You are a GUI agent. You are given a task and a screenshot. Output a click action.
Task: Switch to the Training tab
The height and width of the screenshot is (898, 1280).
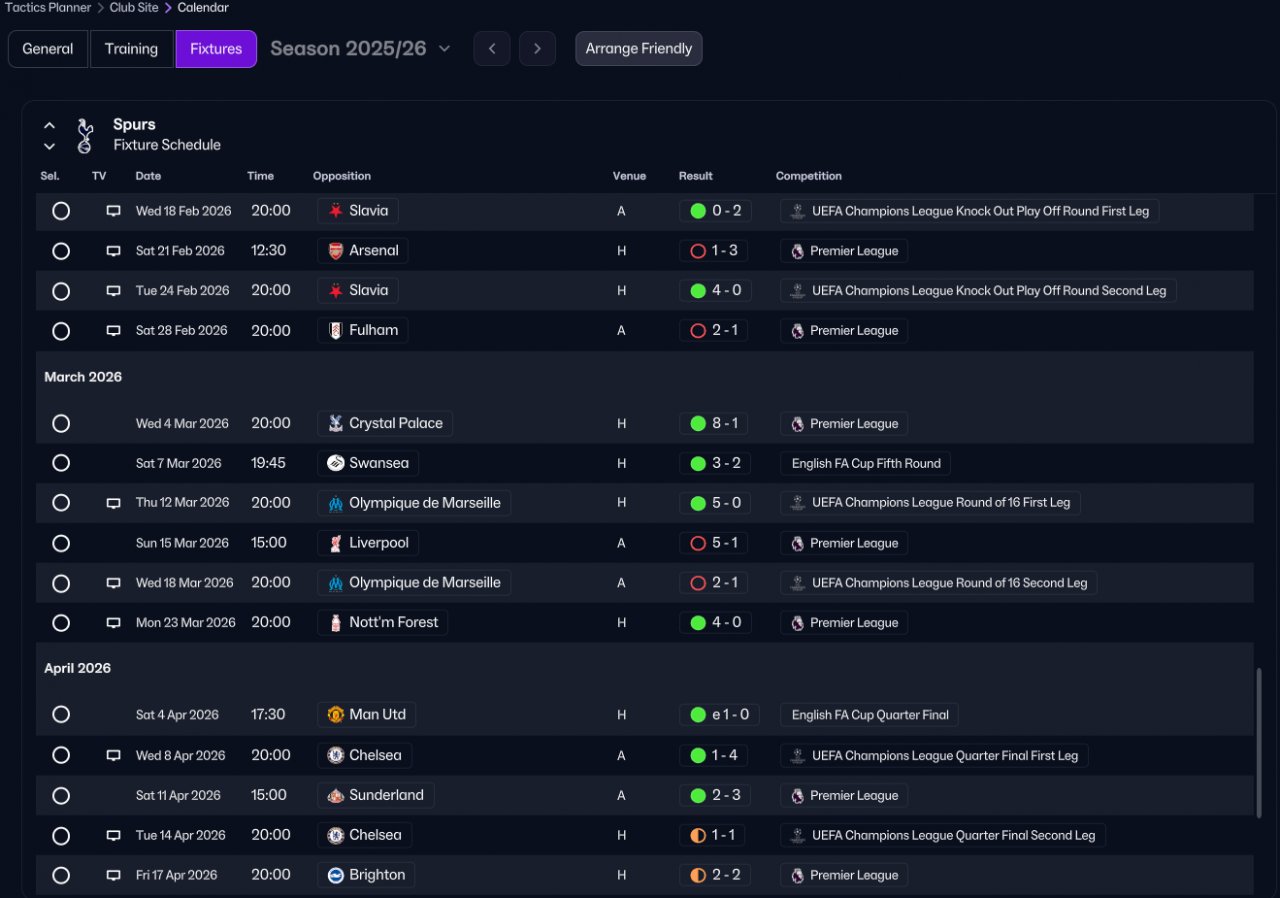131,49
